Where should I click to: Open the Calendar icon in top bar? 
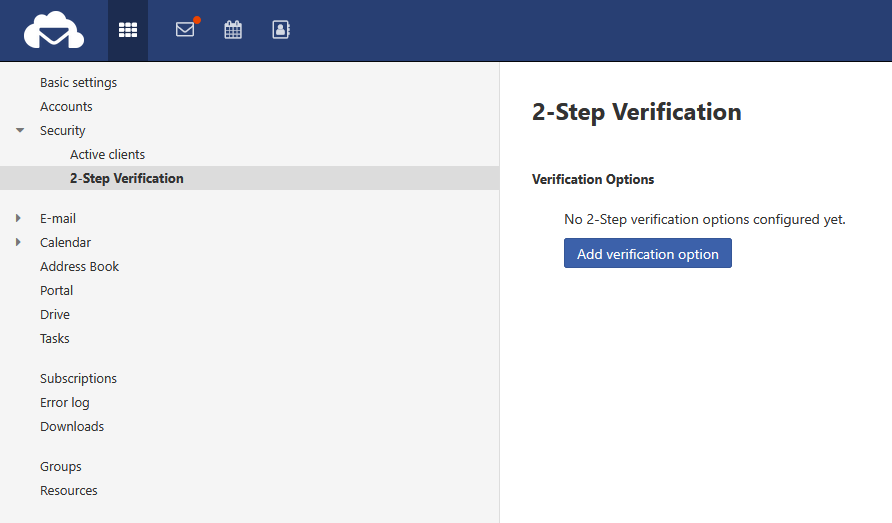point(233,30)
